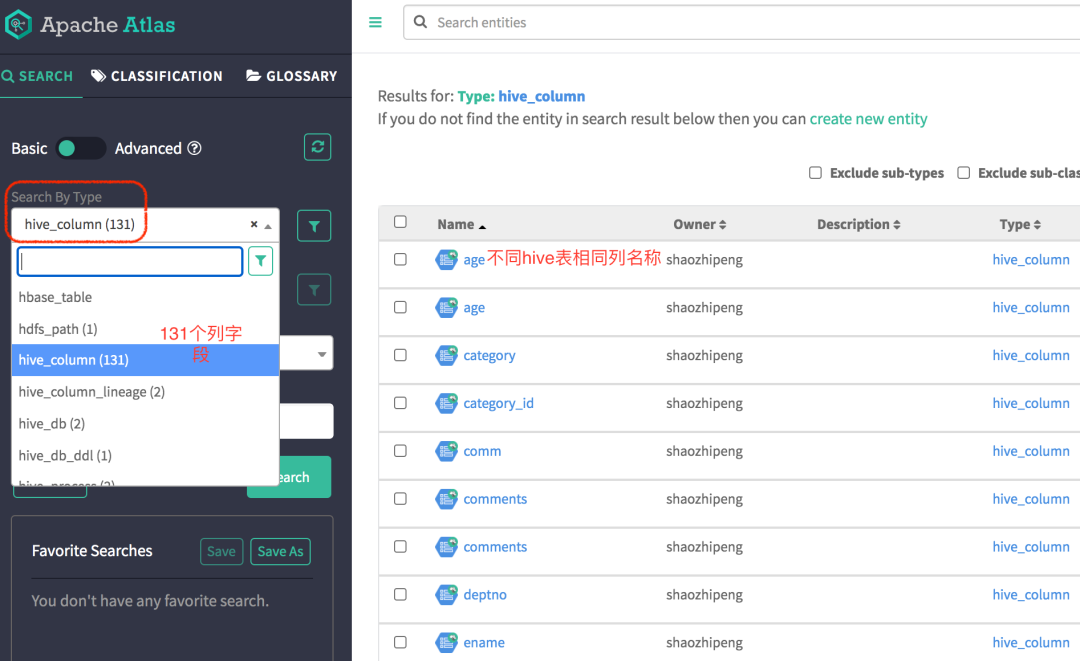Click entity icon of comm row
Viewport: 1080px width, 661px height.
(x=446, y=451)
